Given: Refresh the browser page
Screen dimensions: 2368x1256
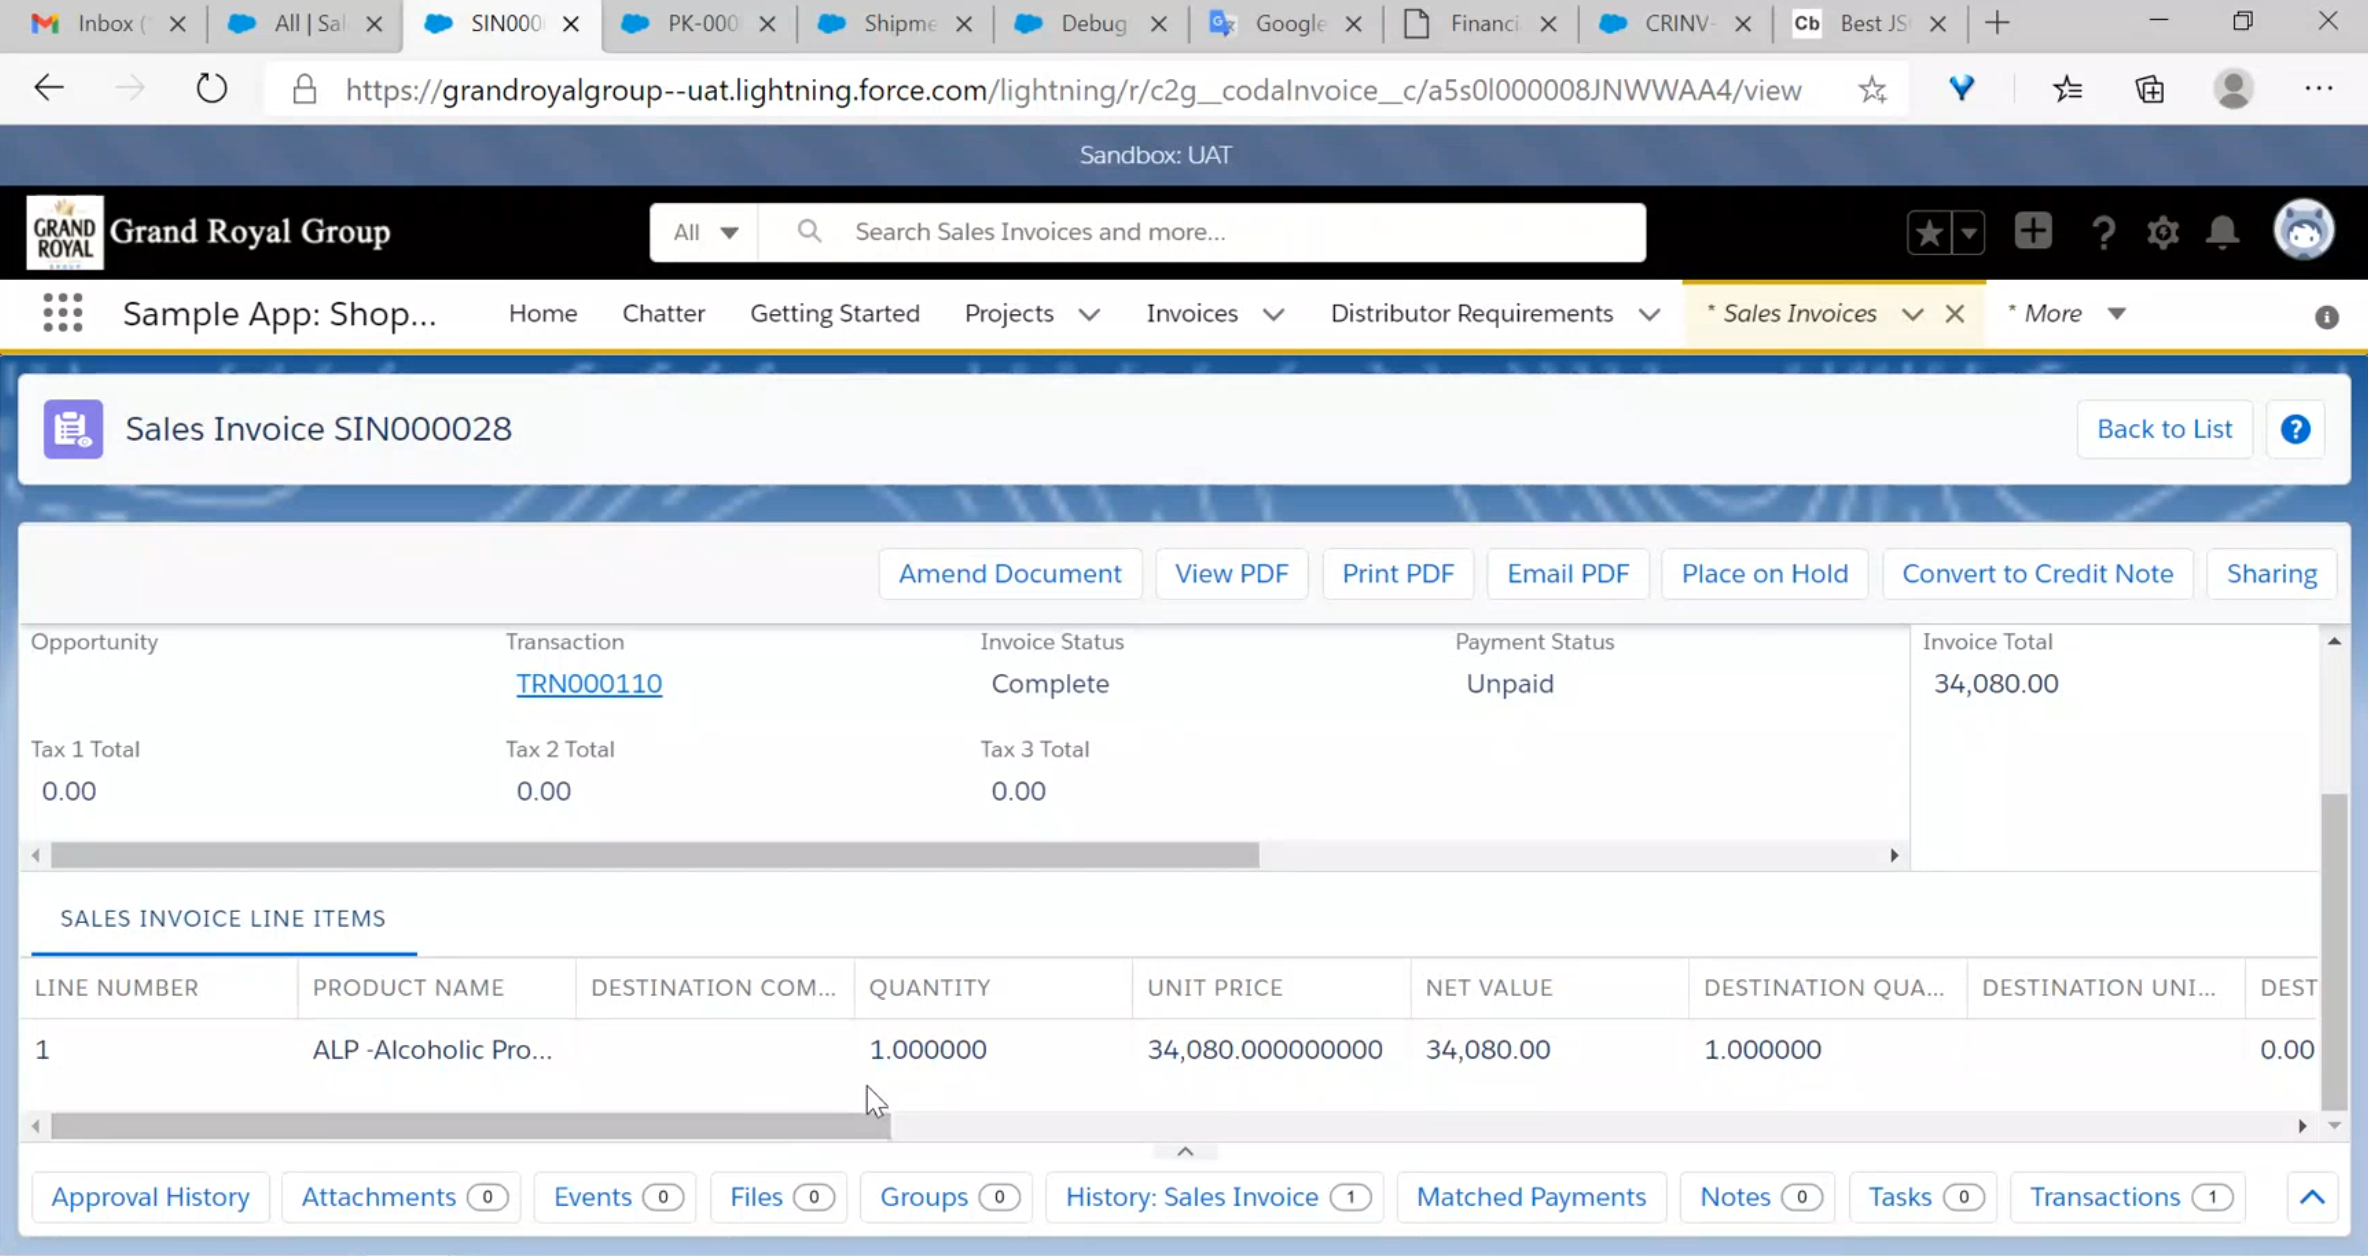Looking at the screenshot, I should coord(211,89).
